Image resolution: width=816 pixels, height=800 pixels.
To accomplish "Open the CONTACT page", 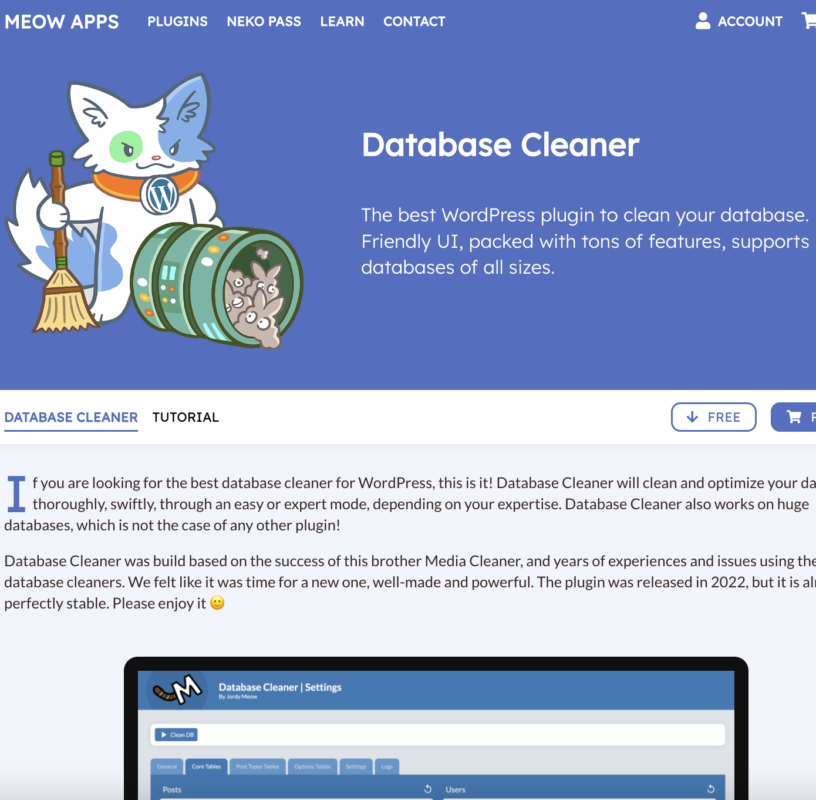I will (414, 21).
